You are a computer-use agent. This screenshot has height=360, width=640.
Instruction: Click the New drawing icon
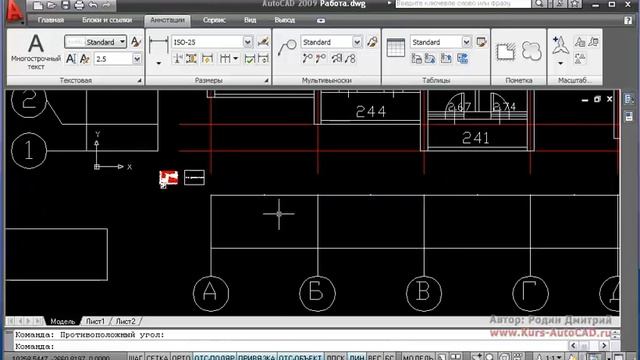tap(38, 5)
